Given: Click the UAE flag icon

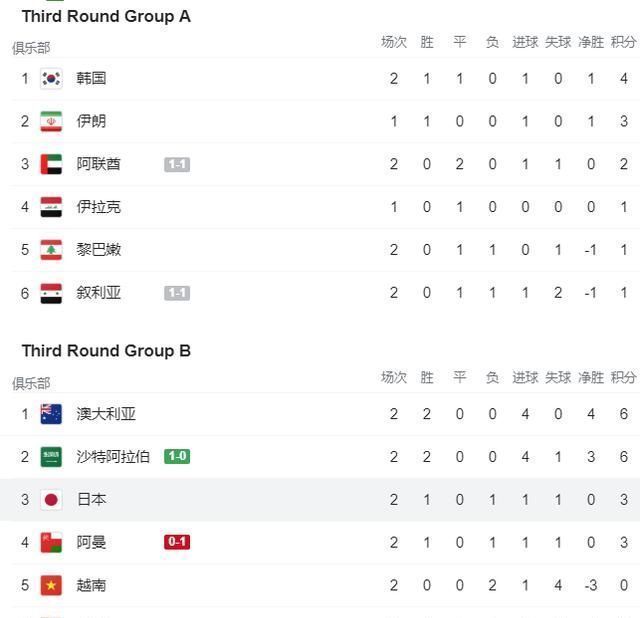Looking at the screenshot, I should [51, 164].
